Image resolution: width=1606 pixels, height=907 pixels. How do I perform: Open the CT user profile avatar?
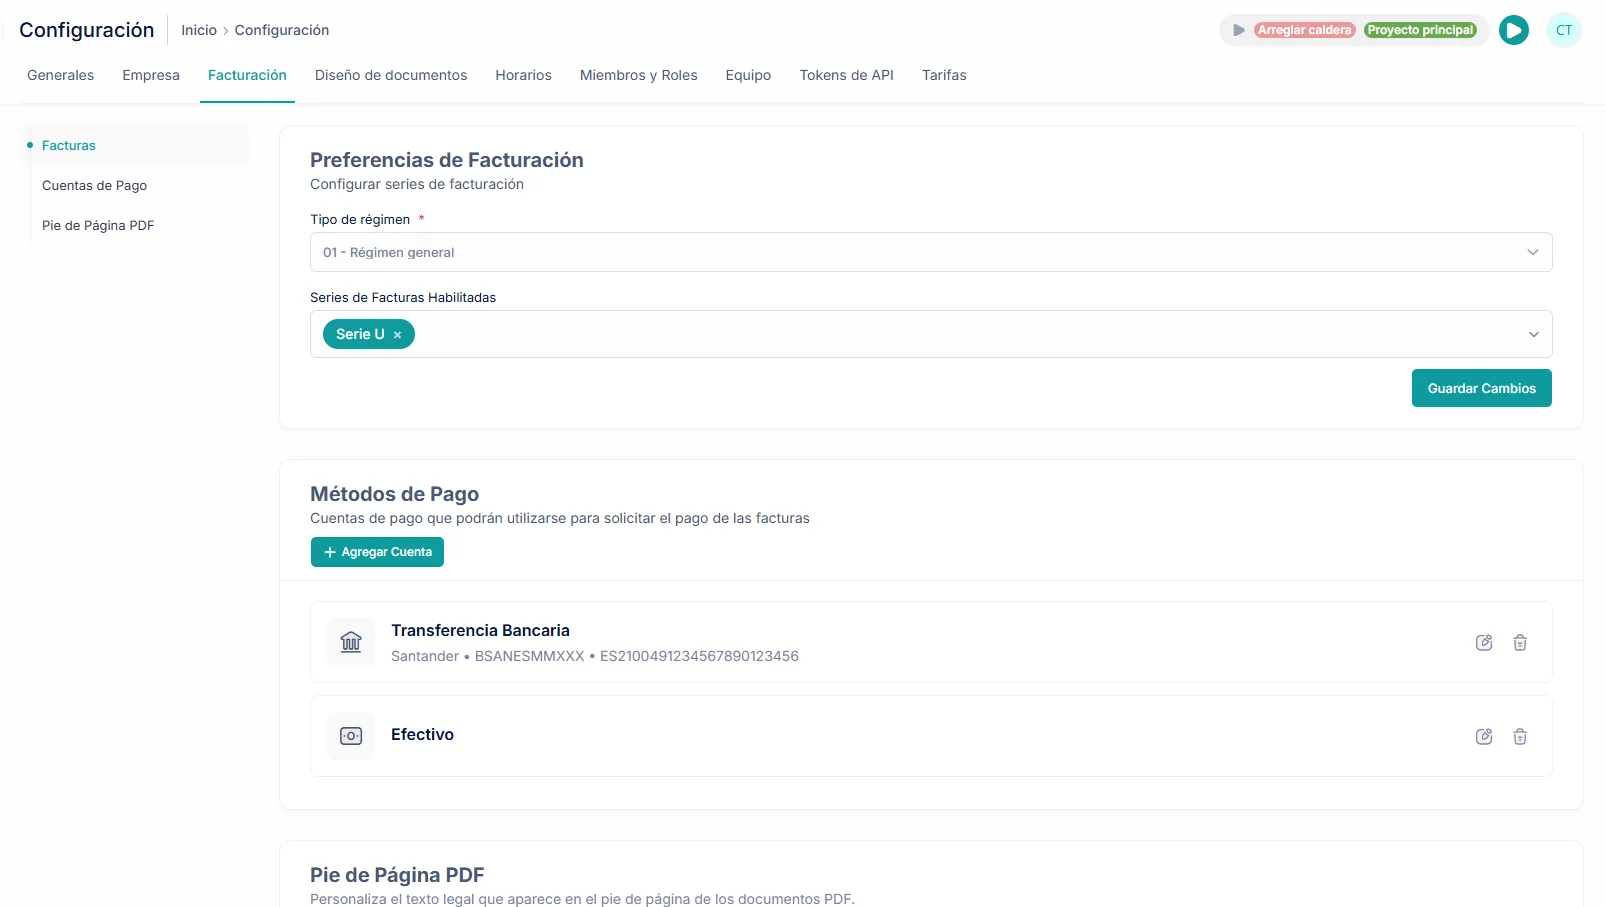pyautogui.click(x=1563, y=30)
